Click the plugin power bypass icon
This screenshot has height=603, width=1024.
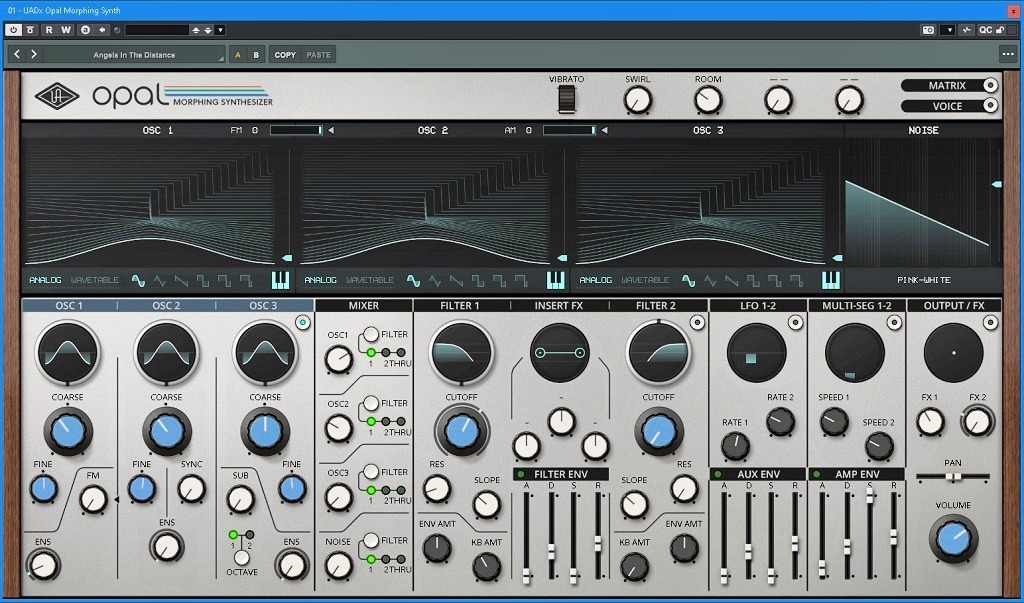click(13, 30)
